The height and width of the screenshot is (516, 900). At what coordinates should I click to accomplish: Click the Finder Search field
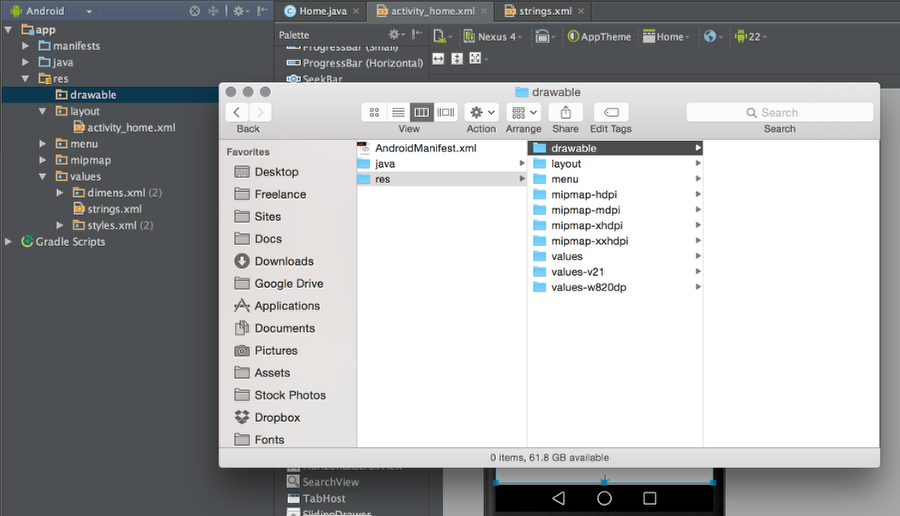[x=779, y=112]
